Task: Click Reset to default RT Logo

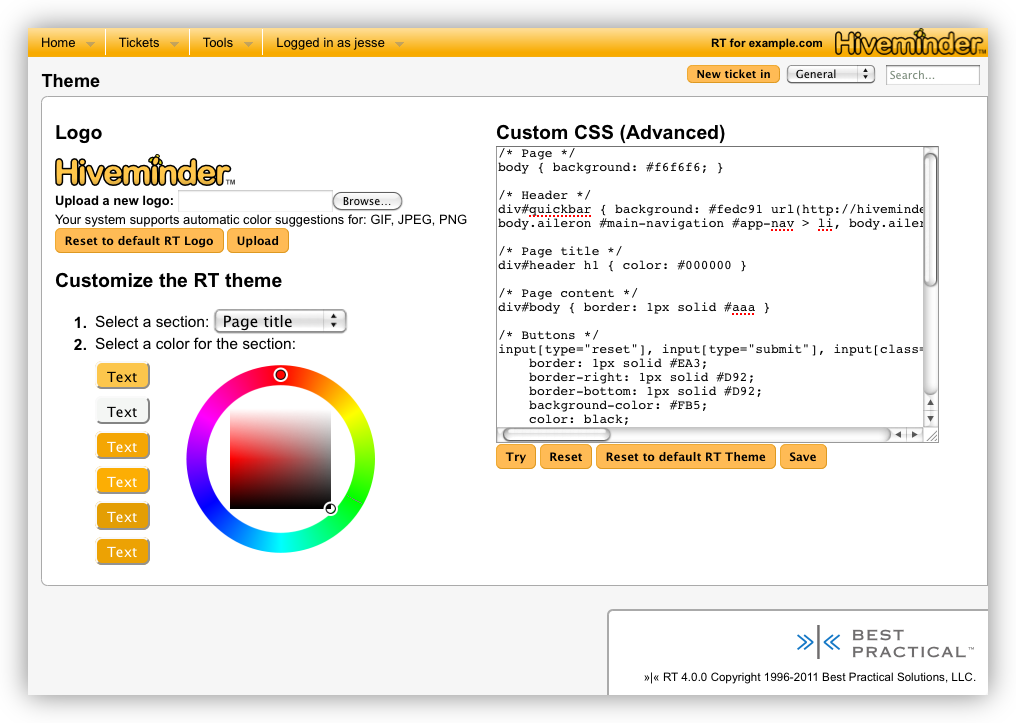Action: [x=139, y=241]
